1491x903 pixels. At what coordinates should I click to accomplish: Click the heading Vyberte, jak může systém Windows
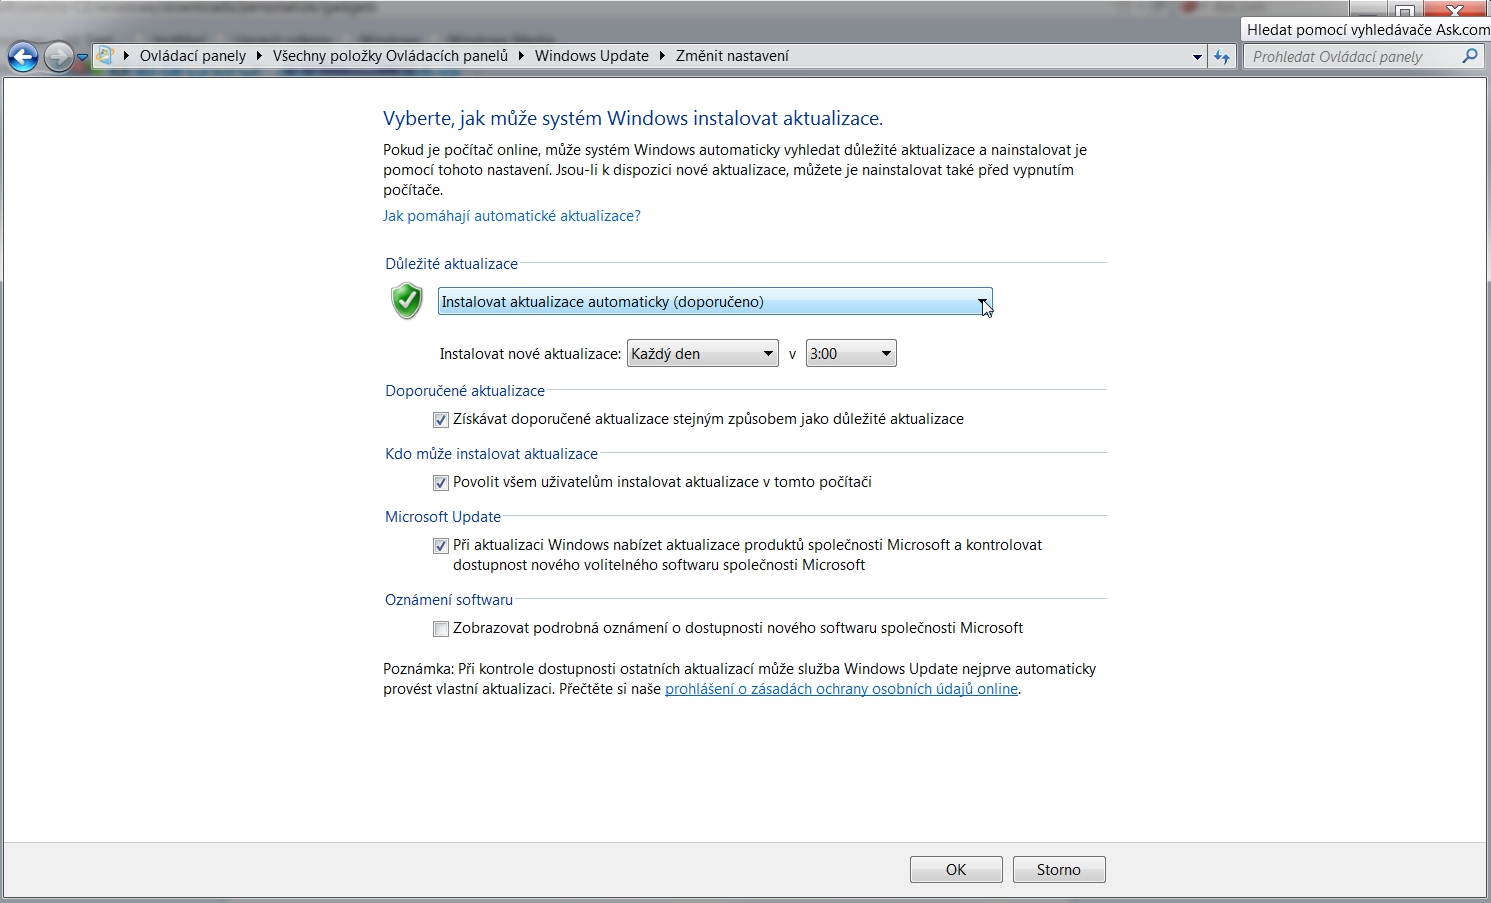(x=633, y=118)
